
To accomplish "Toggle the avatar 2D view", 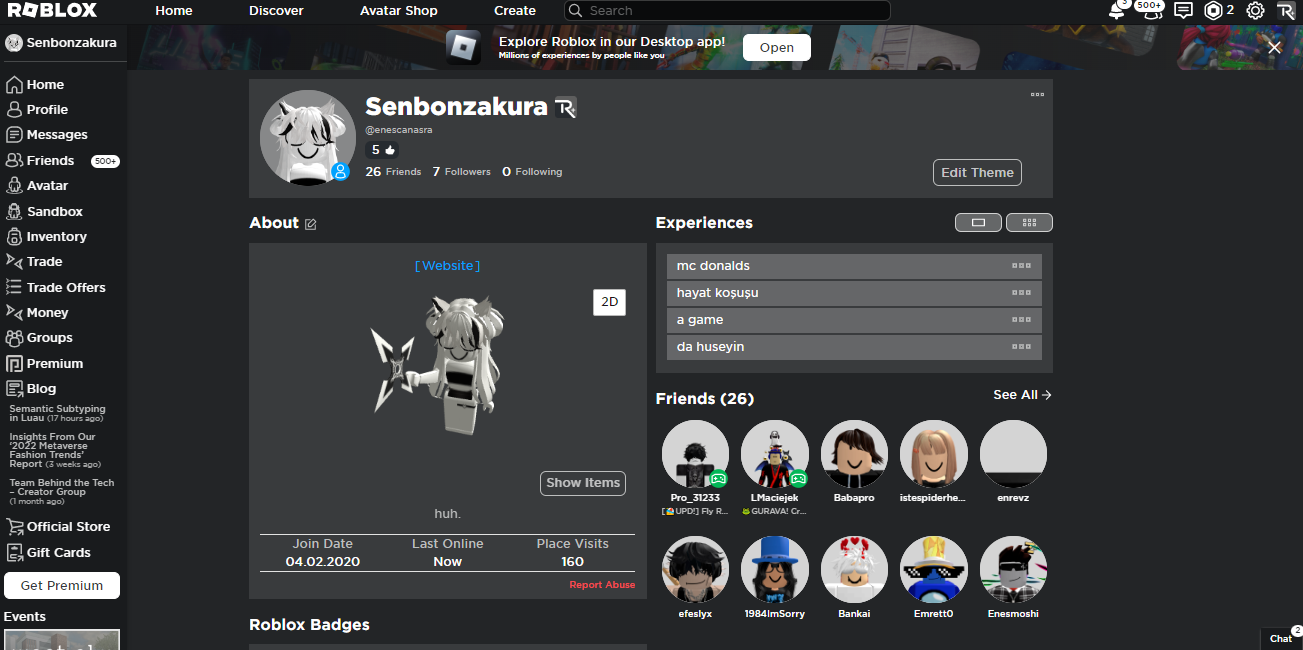I will click(609, 302).
